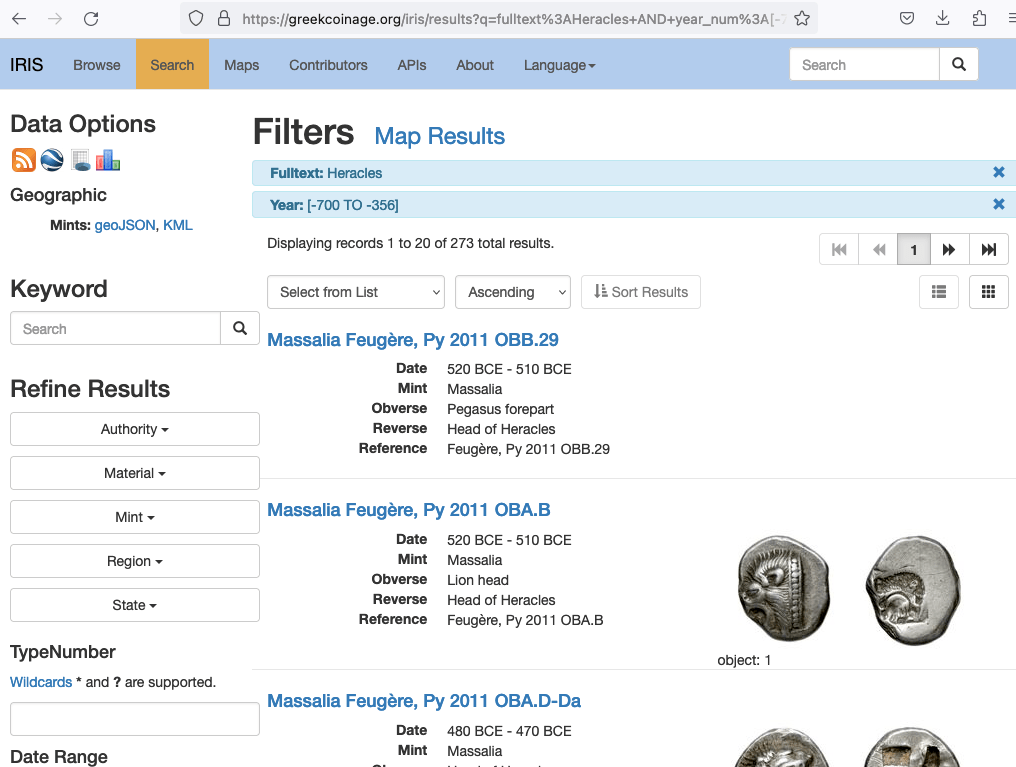The image size is (1016, 767).
Task: Expand the Authority refine filter
Action: [x=135, y=429]
